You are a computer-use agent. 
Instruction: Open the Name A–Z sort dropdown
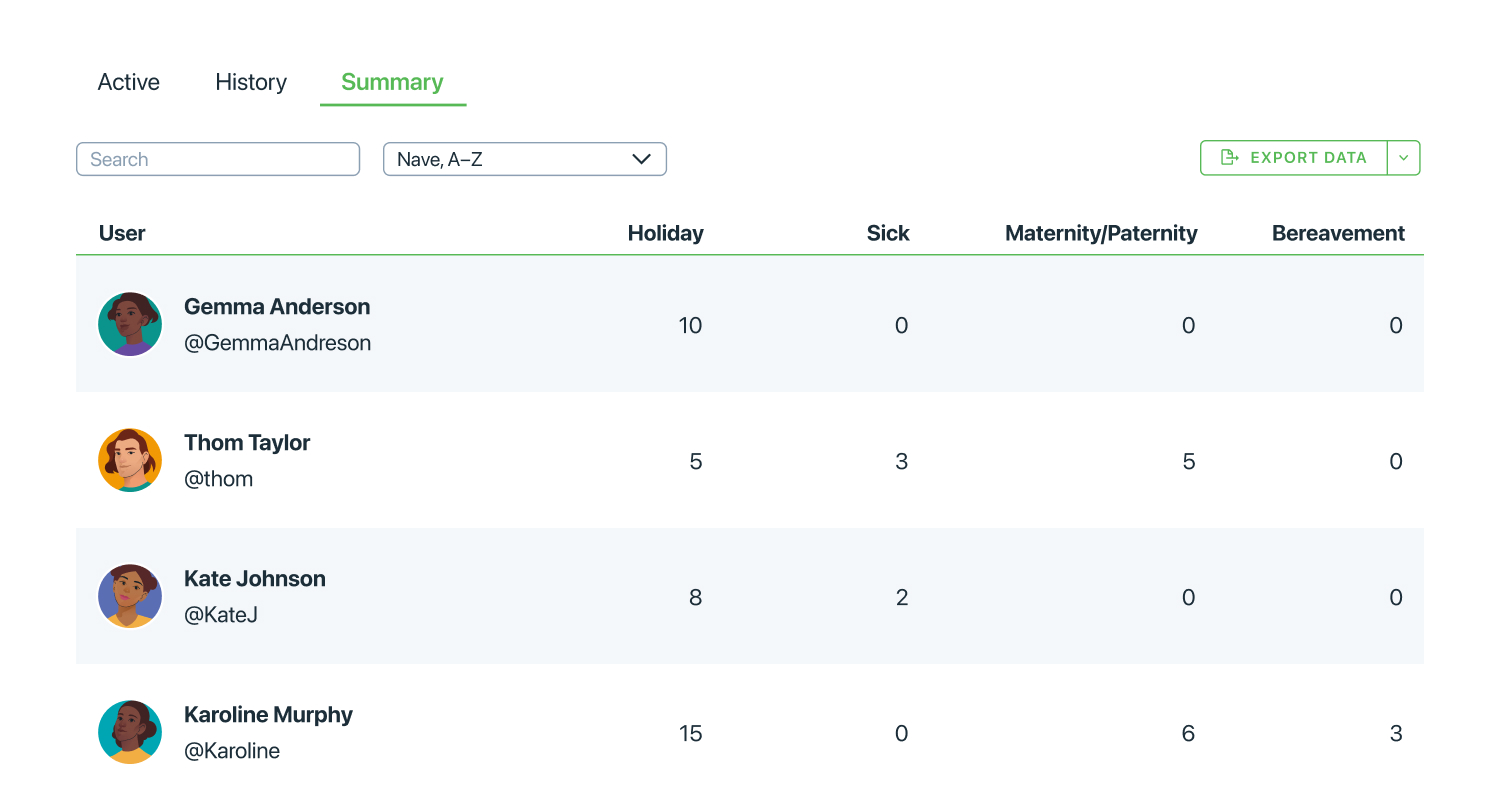point(510,159)
